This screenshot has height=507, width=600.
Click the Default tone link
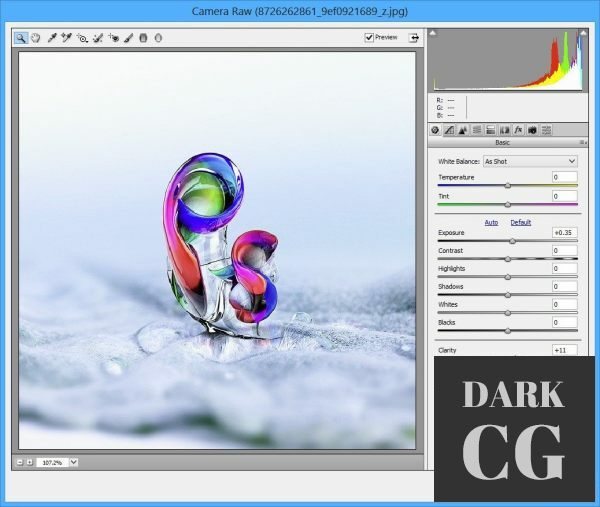(x=520, y=222)
